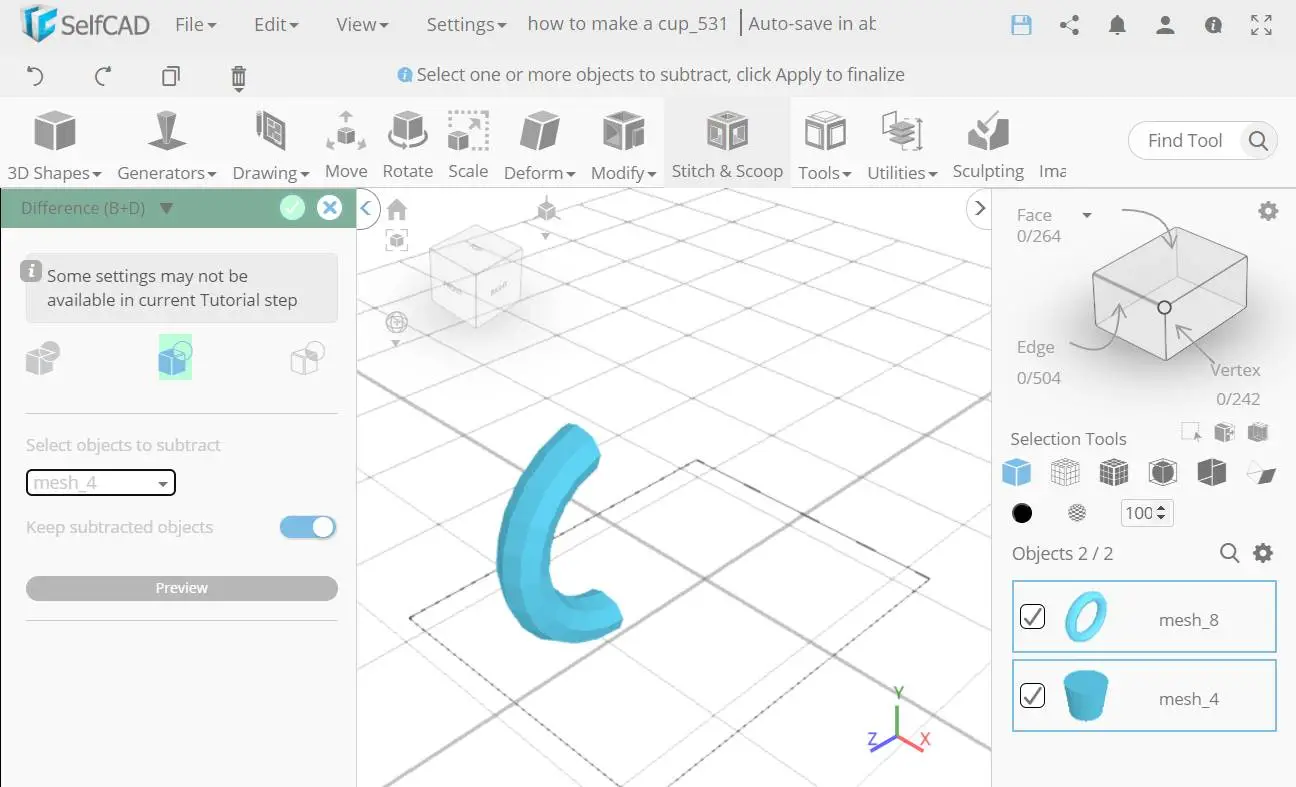
Task: Open the Modify dropdown
Action: point(623,147)
